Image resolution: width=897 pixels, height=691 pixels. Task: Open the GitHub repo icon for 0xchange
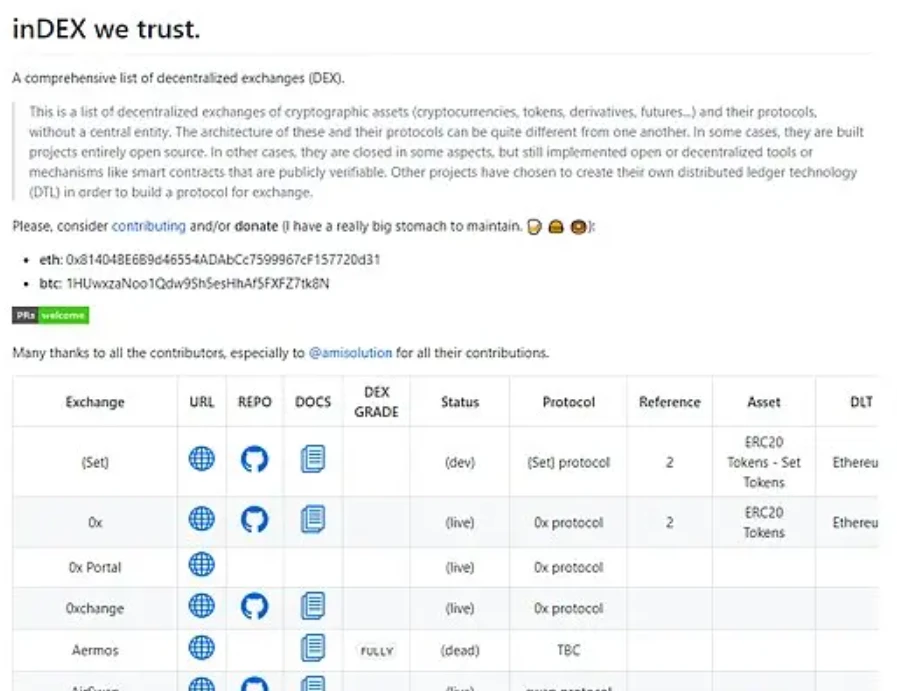(255, 605)
